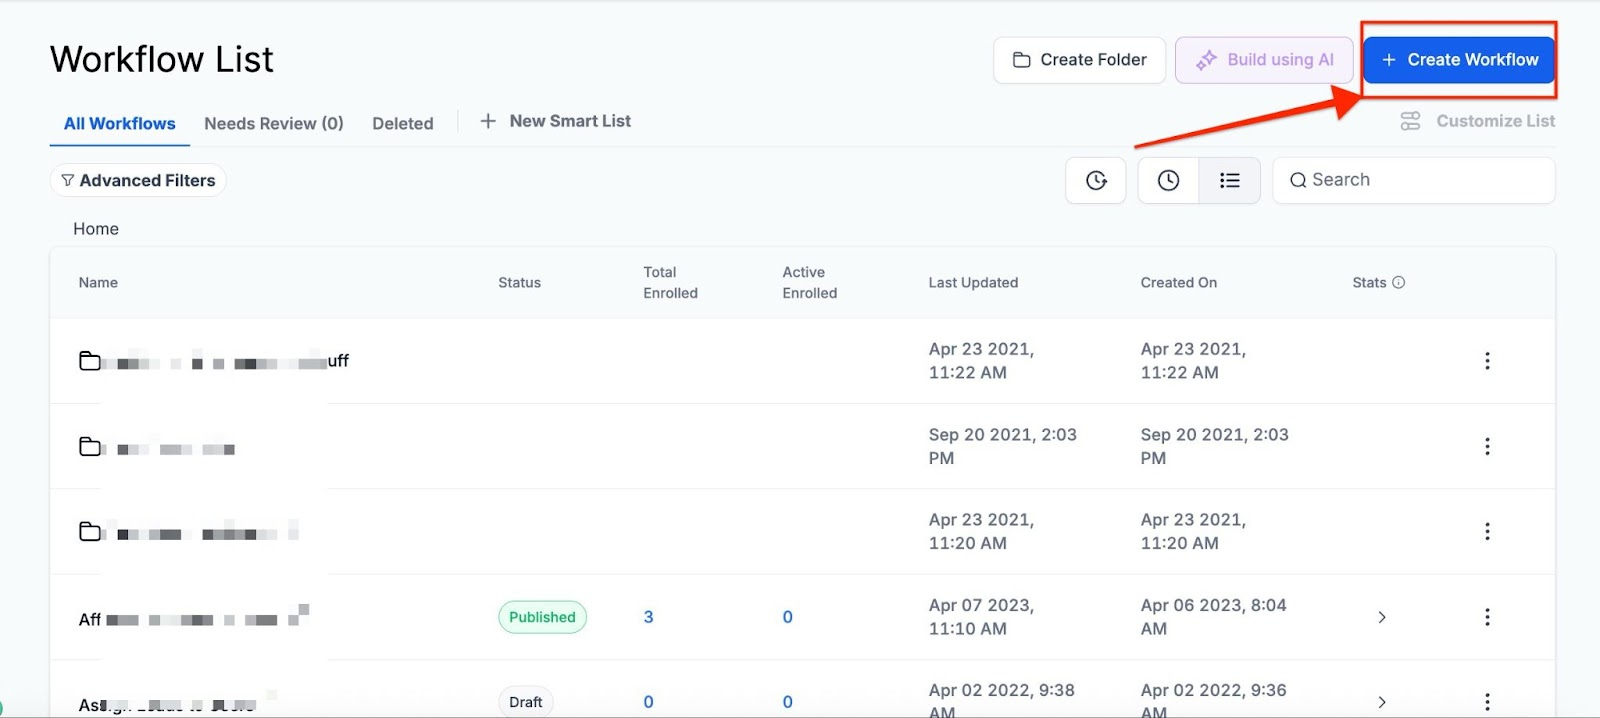Add a New Smart List

pos(556,121)
